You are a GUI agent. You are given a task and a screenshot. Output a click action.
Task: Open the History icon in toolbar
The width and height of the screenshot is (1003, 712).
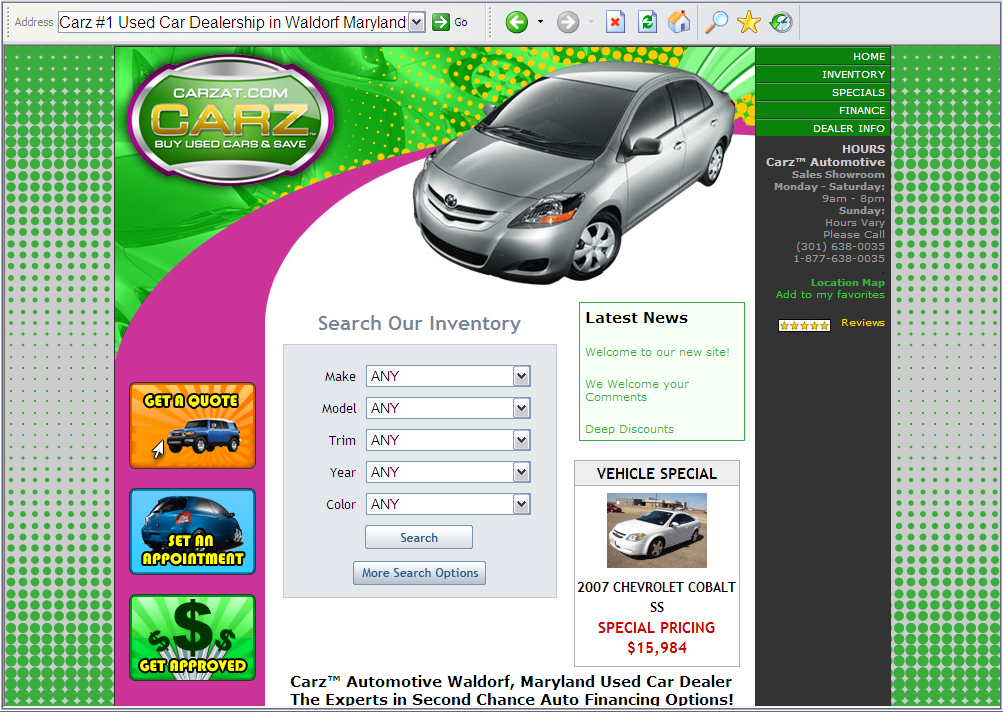click(x=781, y=22)
